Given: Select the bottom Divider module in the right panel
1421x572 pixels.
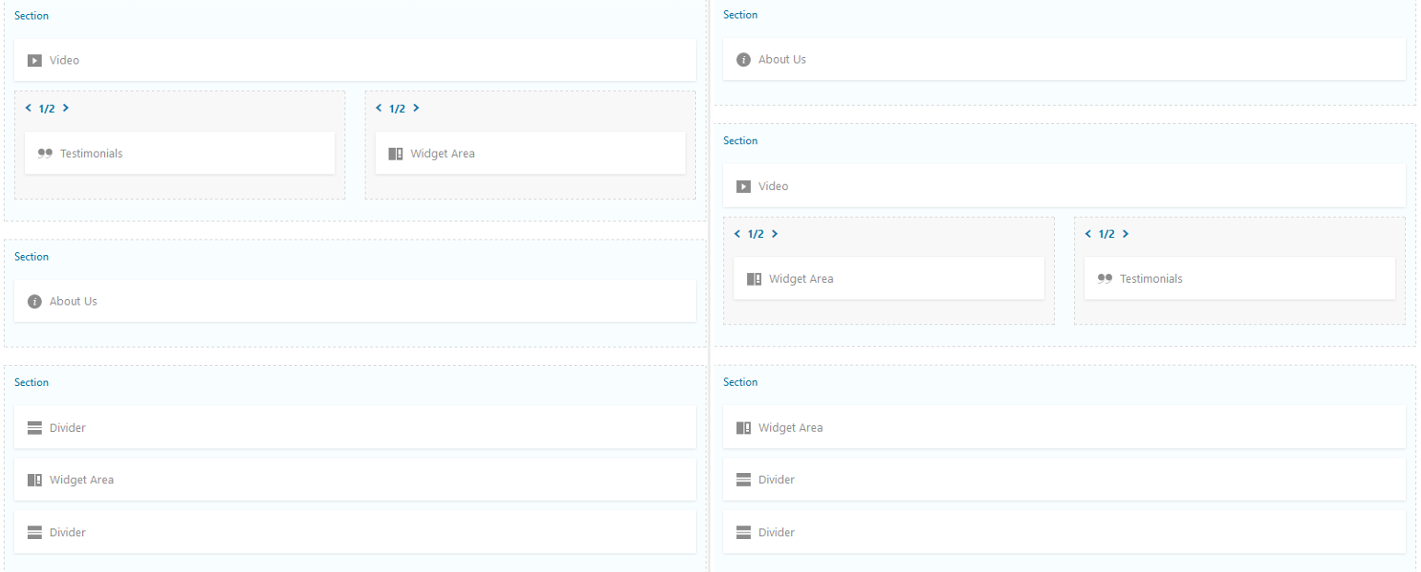Looking at the screenshot, I should pos(1064,532).
